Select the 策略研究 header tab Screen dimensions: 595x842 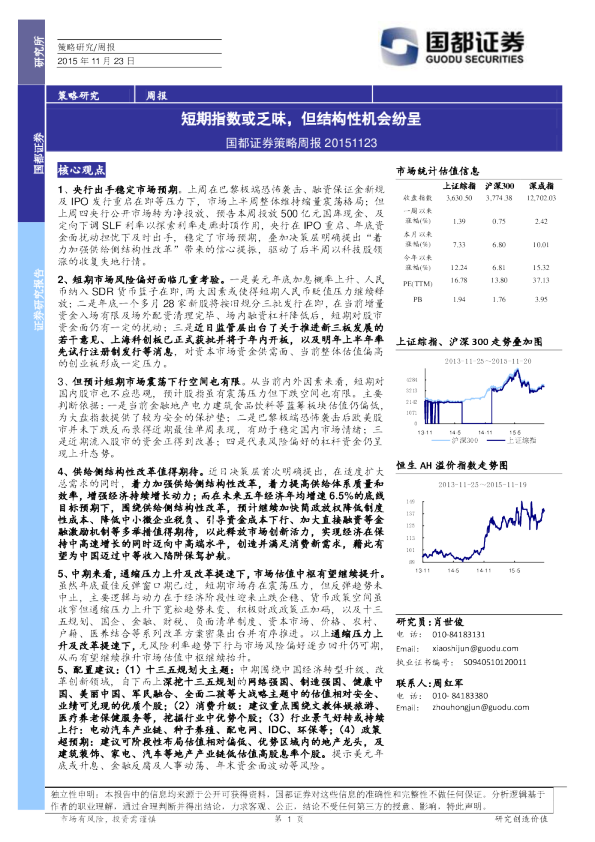(78, 96)
